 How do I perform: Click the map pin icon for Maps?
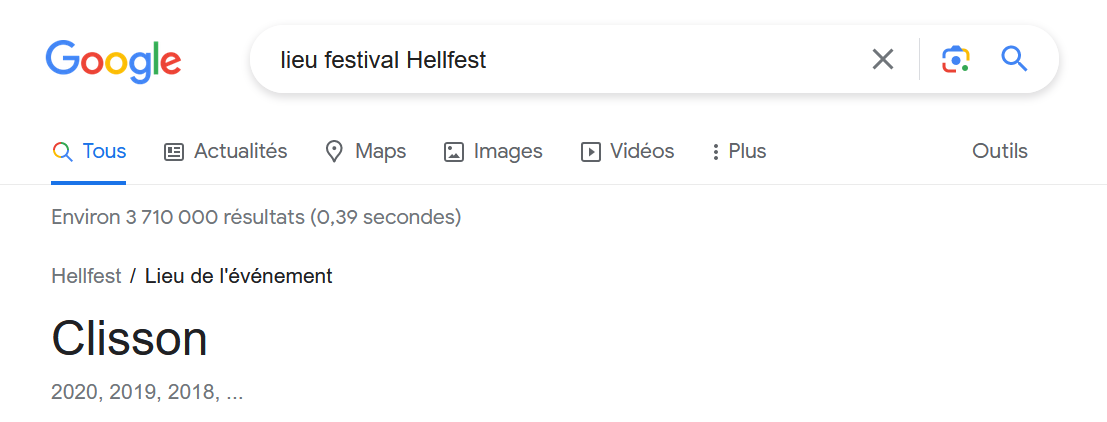[x=334, y=152]
